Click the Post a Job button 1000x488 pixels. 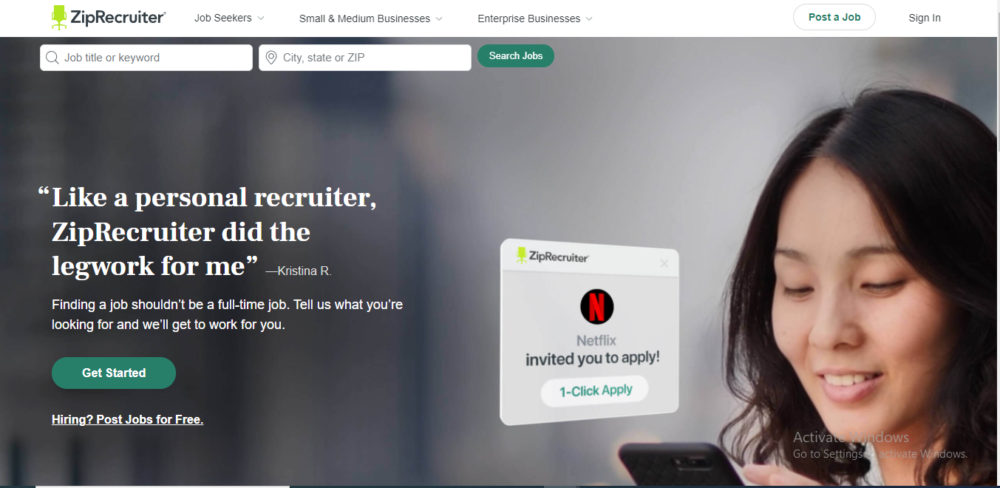coord(834,17)
